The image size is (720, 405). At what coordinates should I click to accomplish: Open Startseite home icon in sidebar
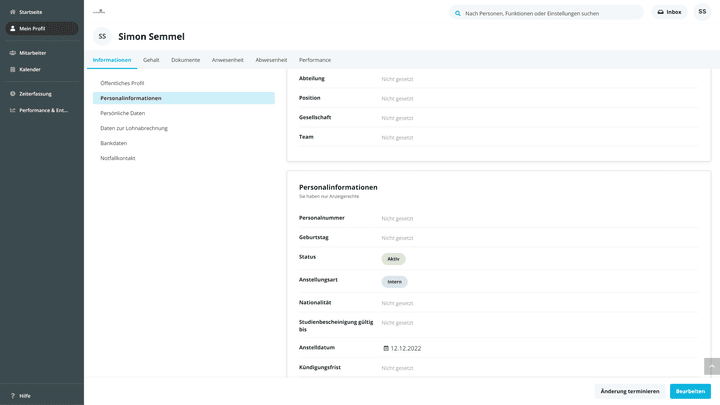[x=12, y=12]
